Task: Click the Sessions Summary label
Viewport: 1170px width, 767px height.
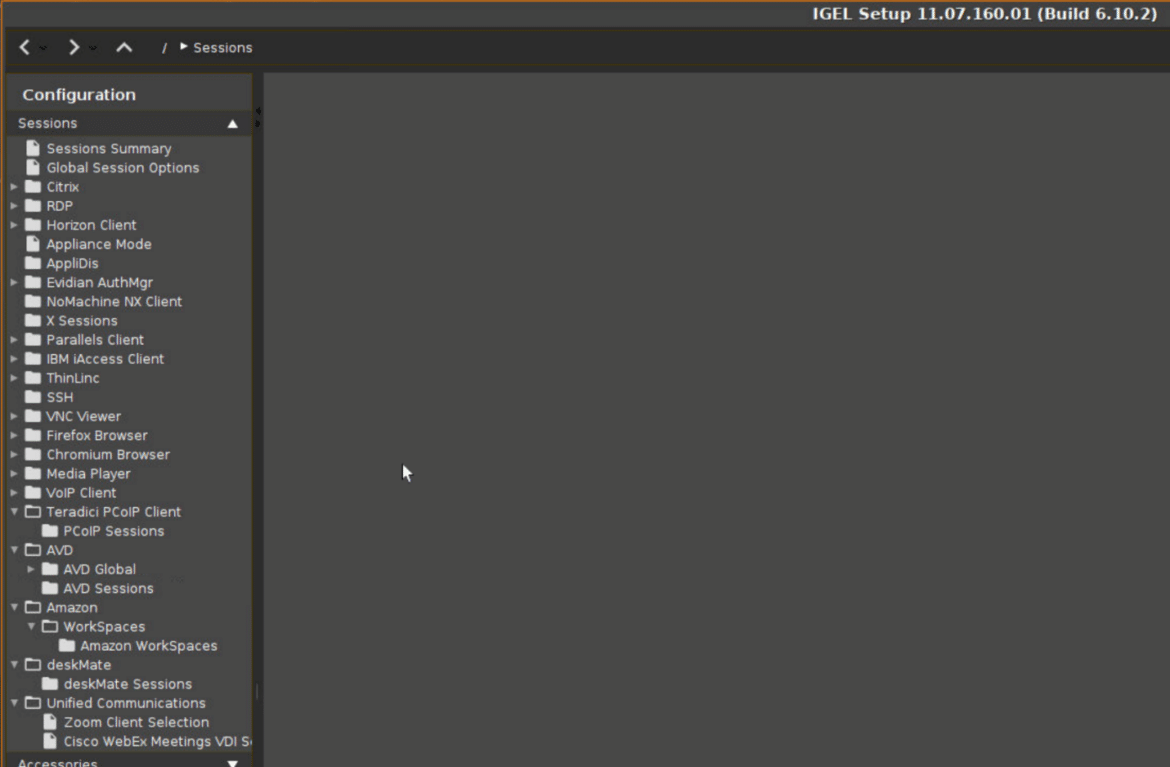Action: 109,148
